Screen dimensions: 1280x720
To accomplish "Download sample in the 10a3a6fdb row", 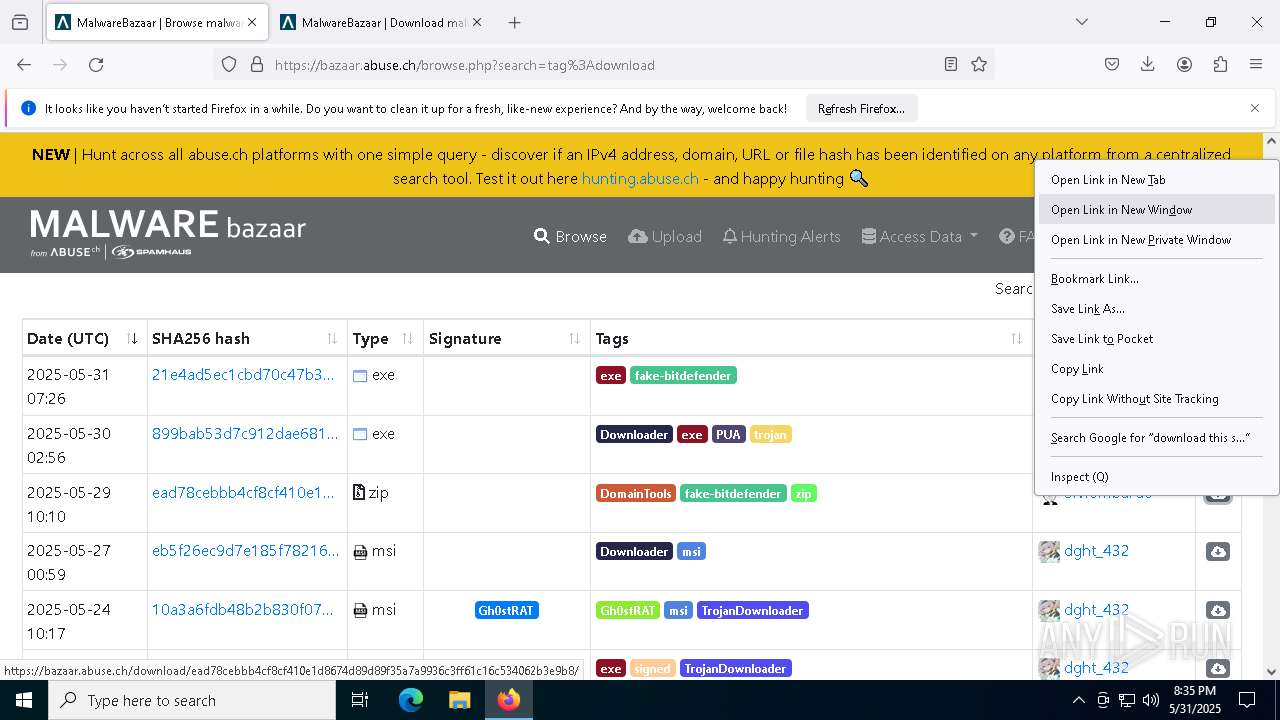I will [x=1217, y=610].
